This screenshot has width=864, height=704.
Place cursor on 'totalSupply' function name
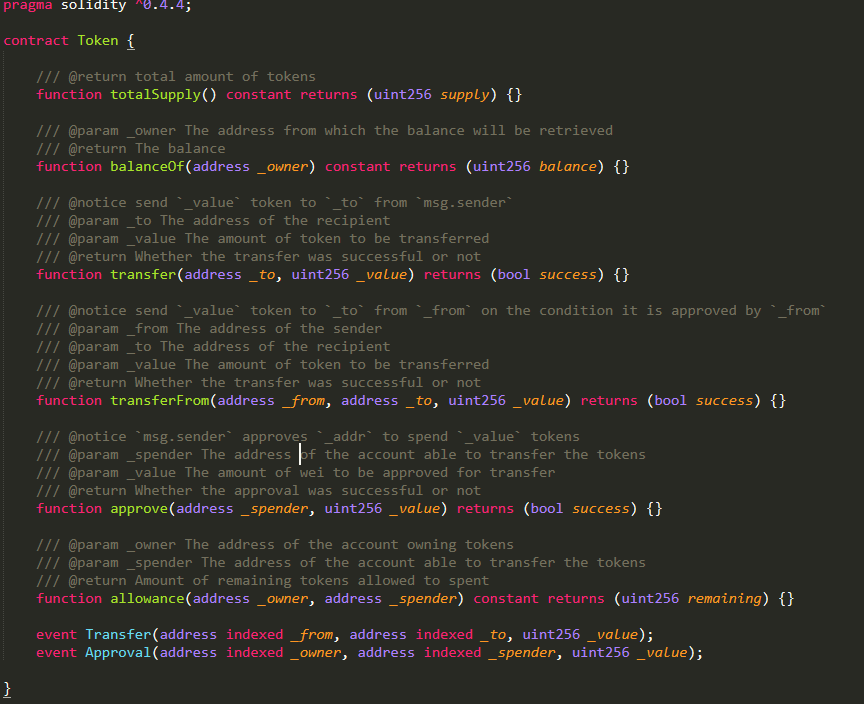(155, 95)
